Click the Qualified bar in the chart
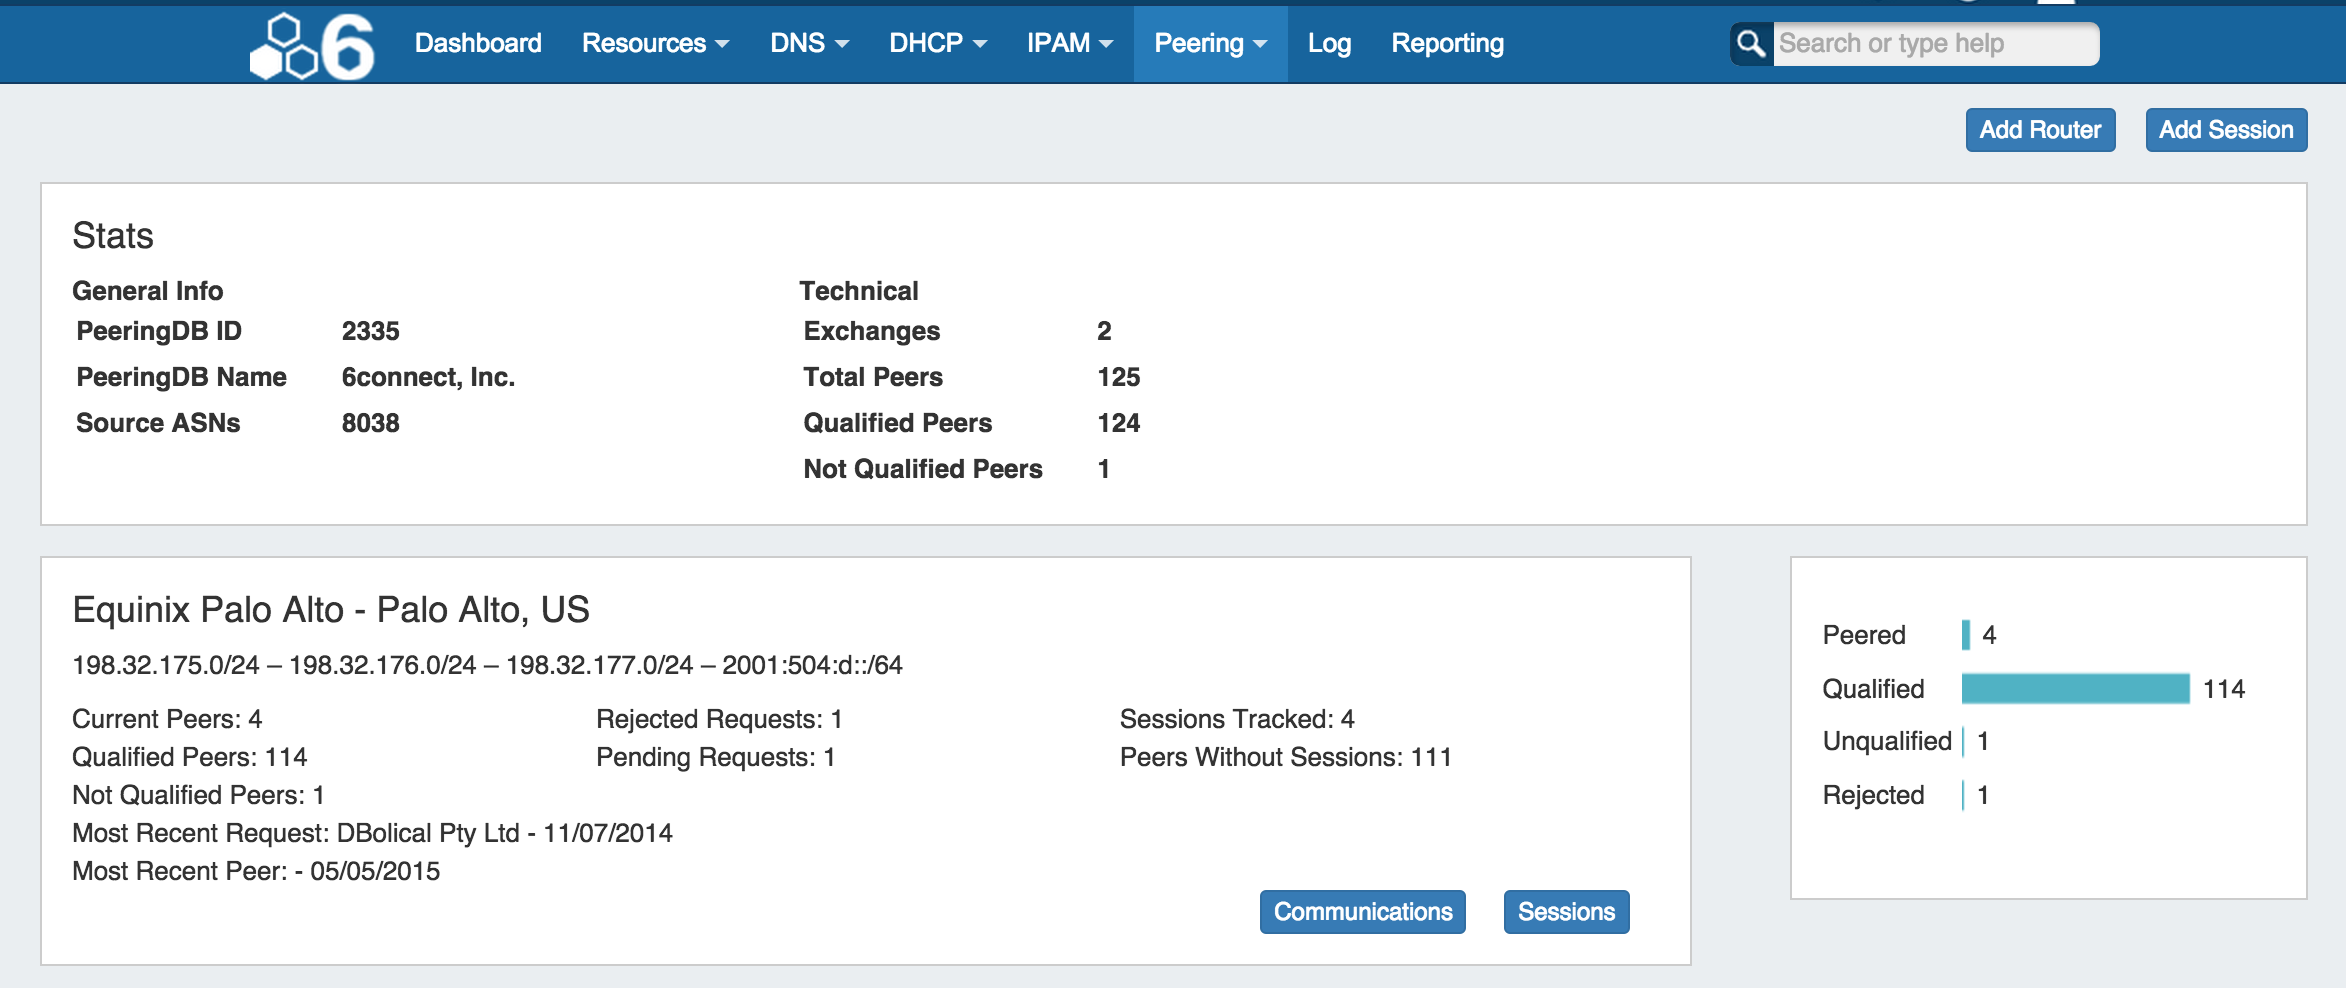Viewport: 2346px width, 988px height. point(2075,689)
